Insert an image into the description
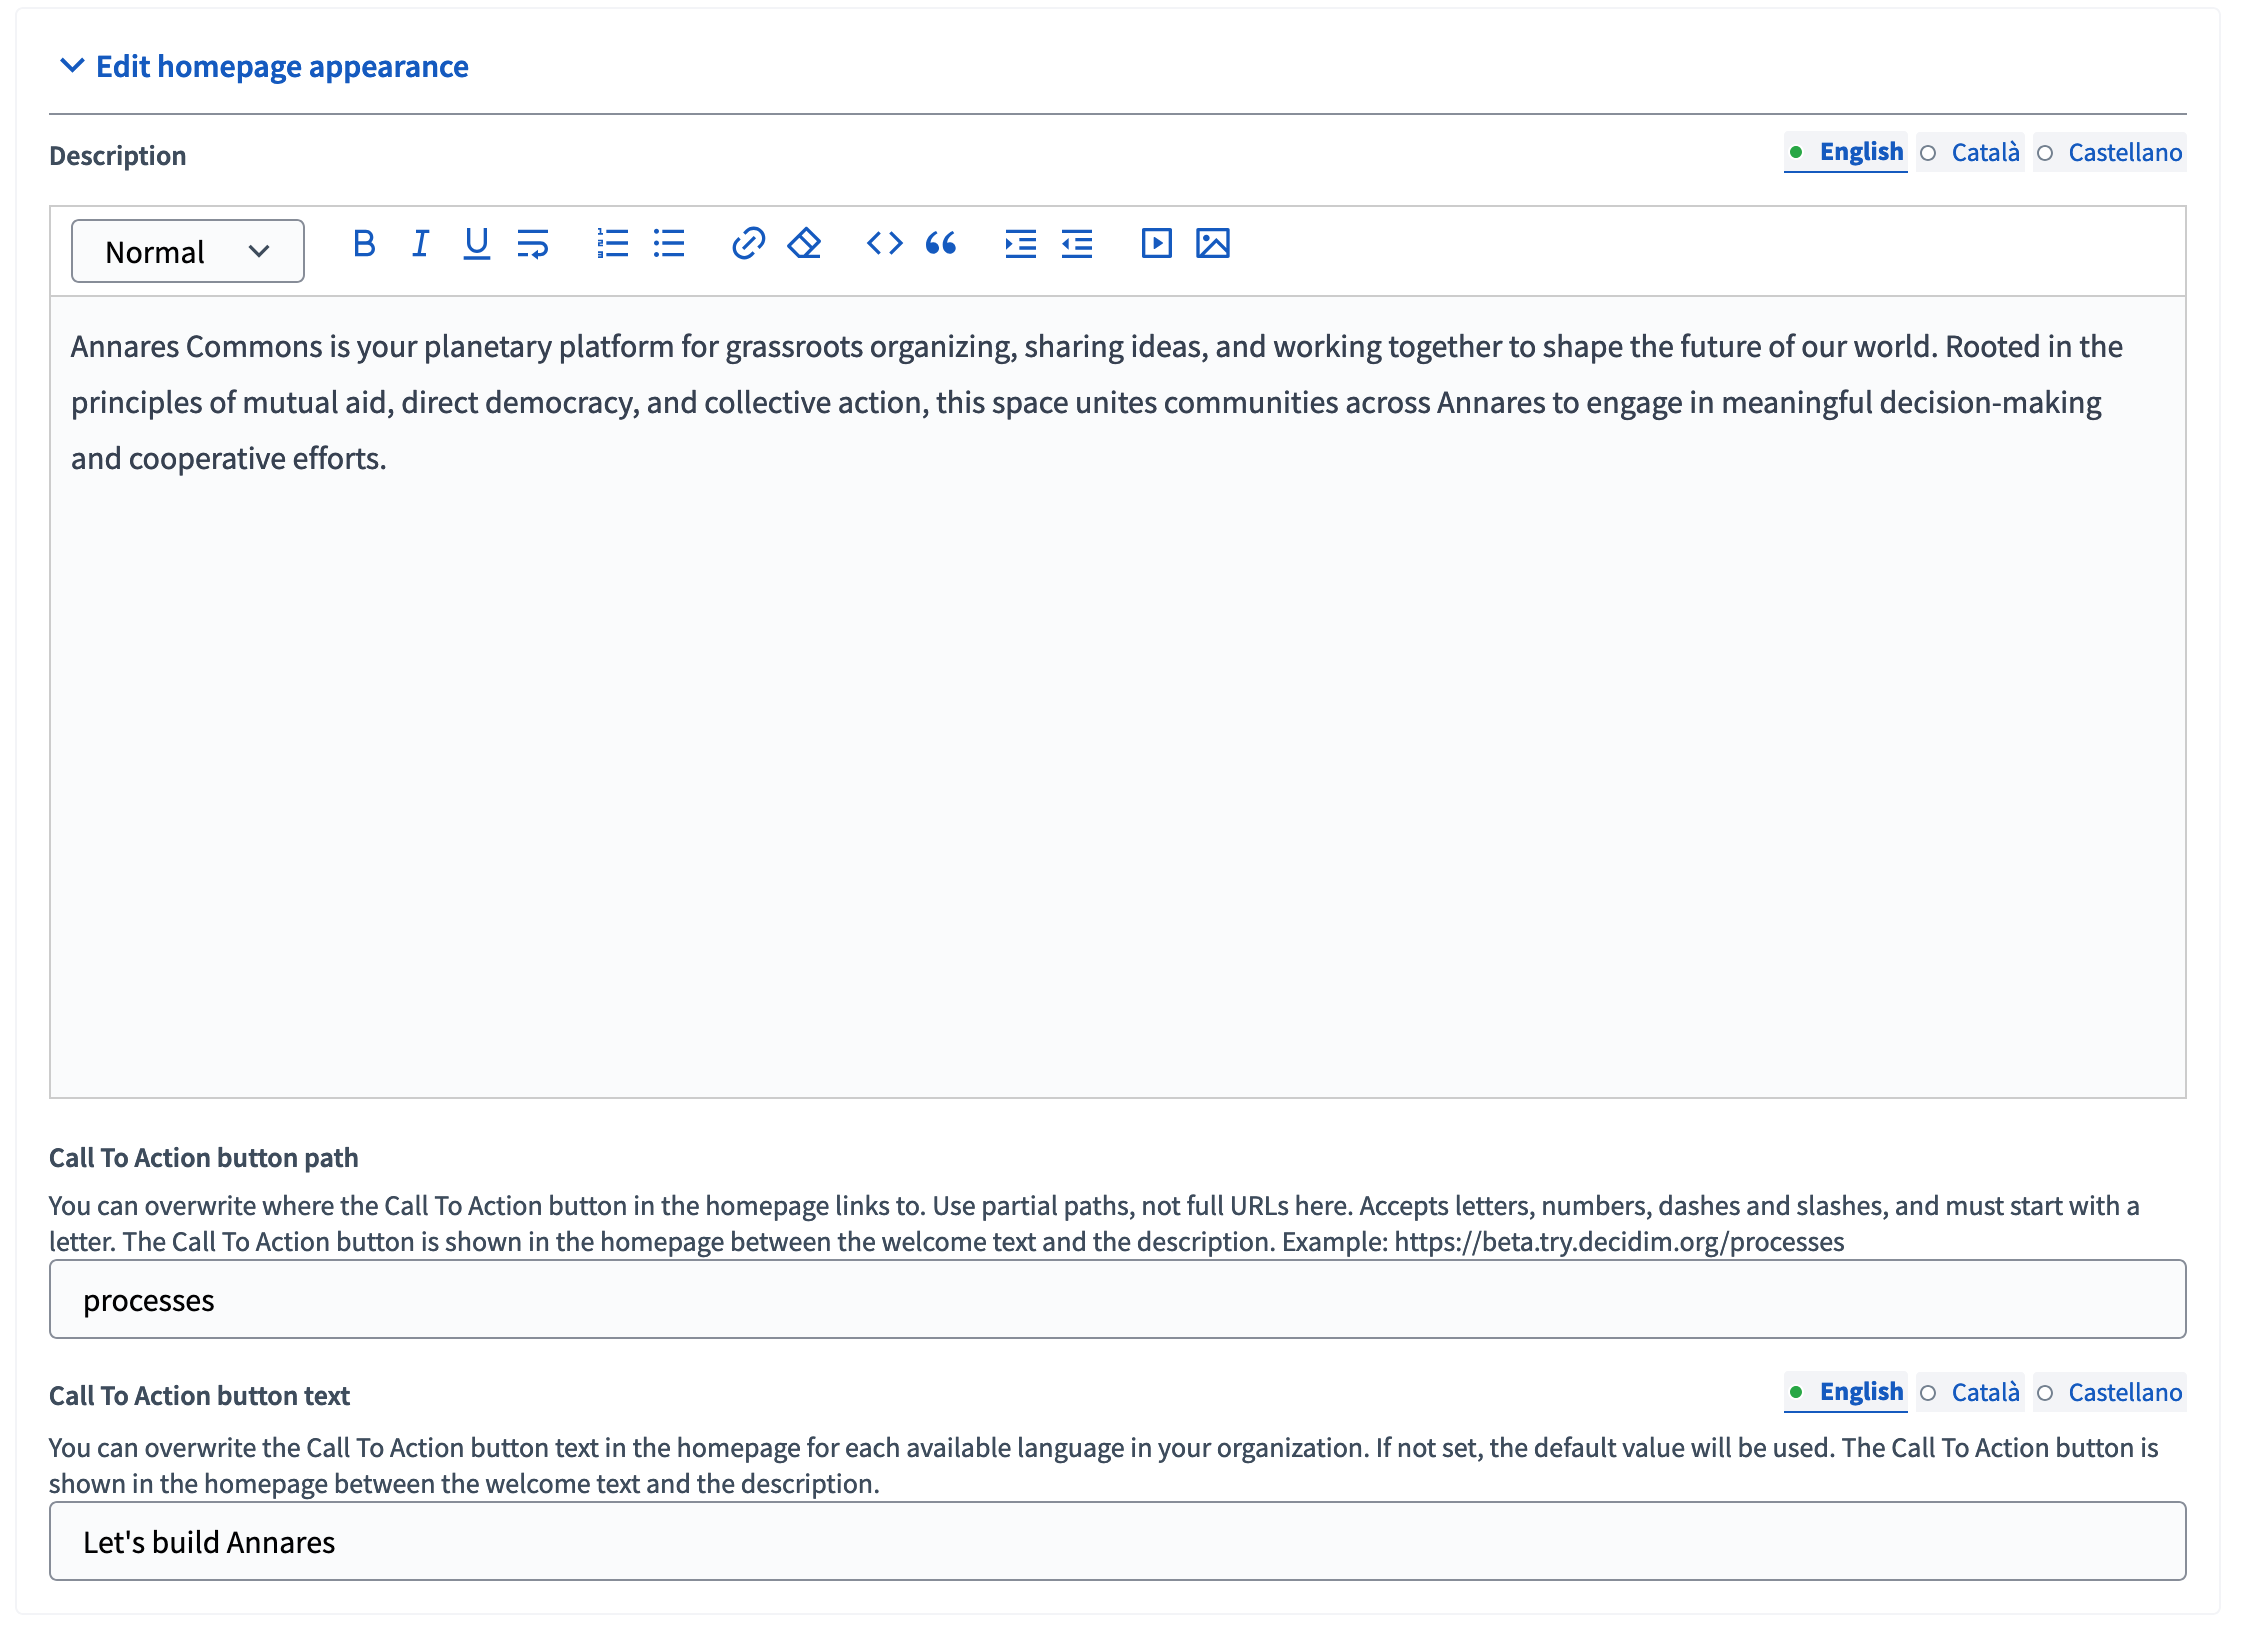The image size is (2252, 1637). click(x=1212, y=243)
